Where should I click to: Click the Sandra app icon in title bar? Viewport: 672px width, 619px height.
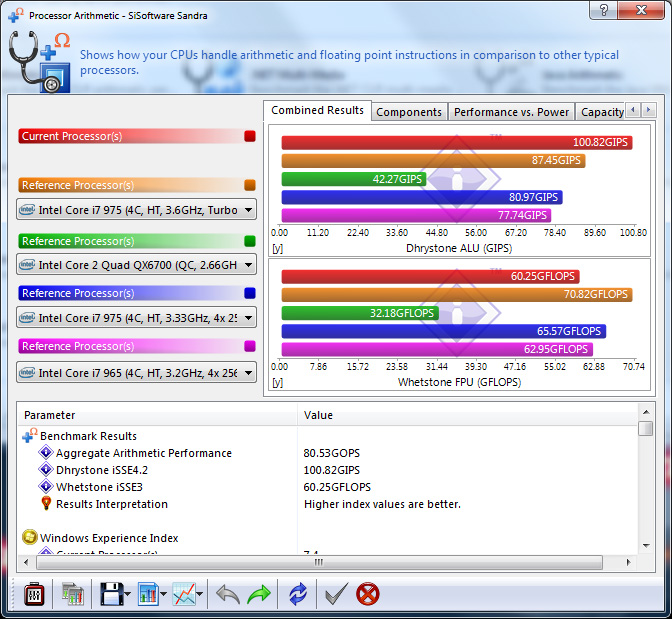pos(15,15)
